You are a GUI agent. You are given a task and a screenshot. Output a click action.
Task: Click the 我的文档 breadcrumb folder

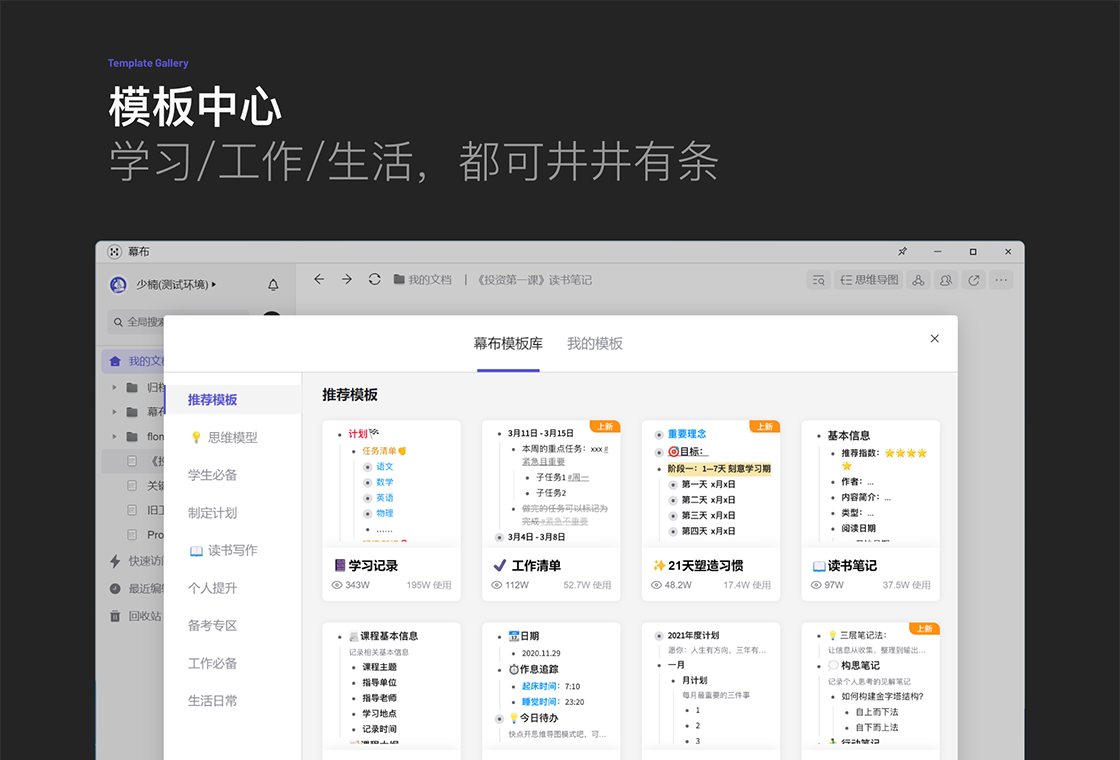[423, 280]
